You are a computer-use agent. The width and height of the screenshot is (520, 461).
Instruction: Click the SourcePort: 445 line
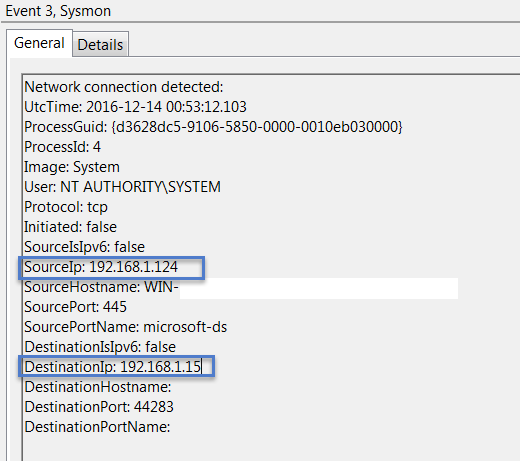click(75, 307)
